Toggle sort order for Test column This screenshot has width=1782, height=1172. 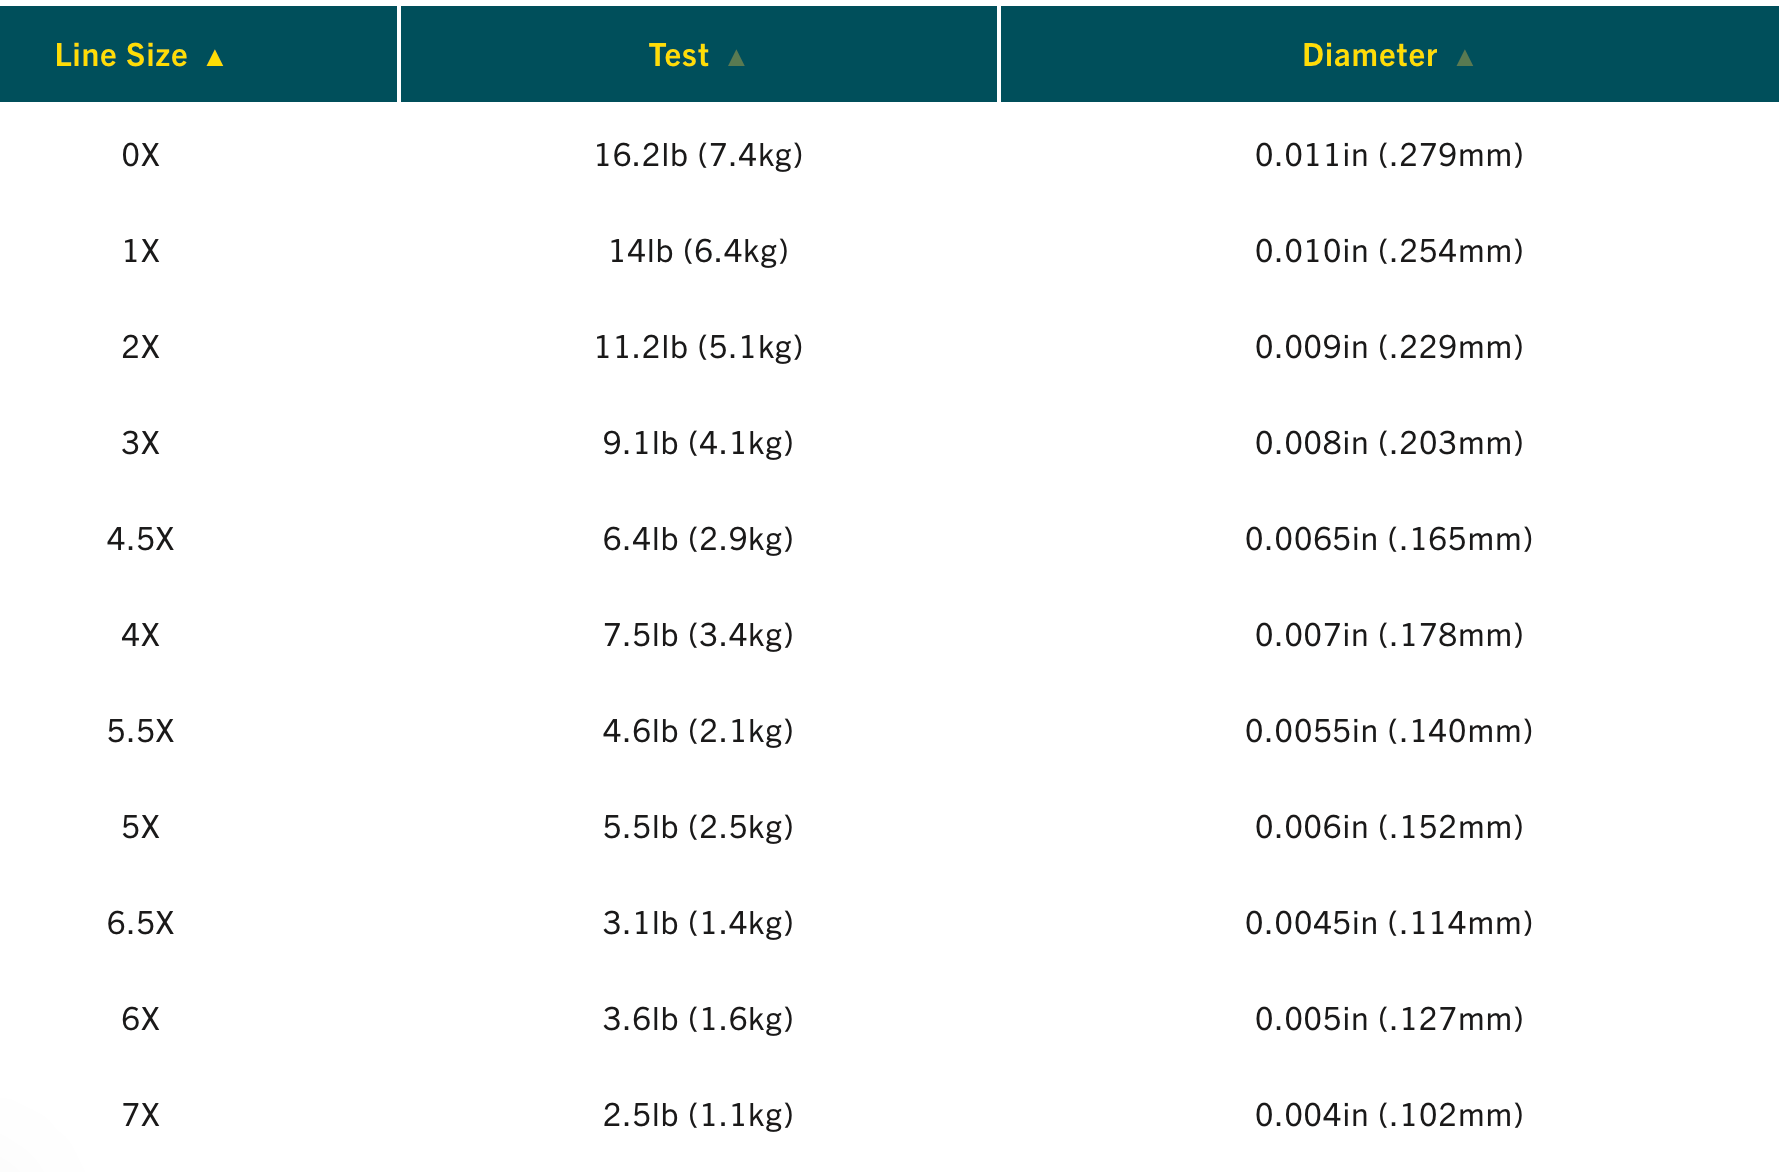pyautogui.click(x=680, y=55)
